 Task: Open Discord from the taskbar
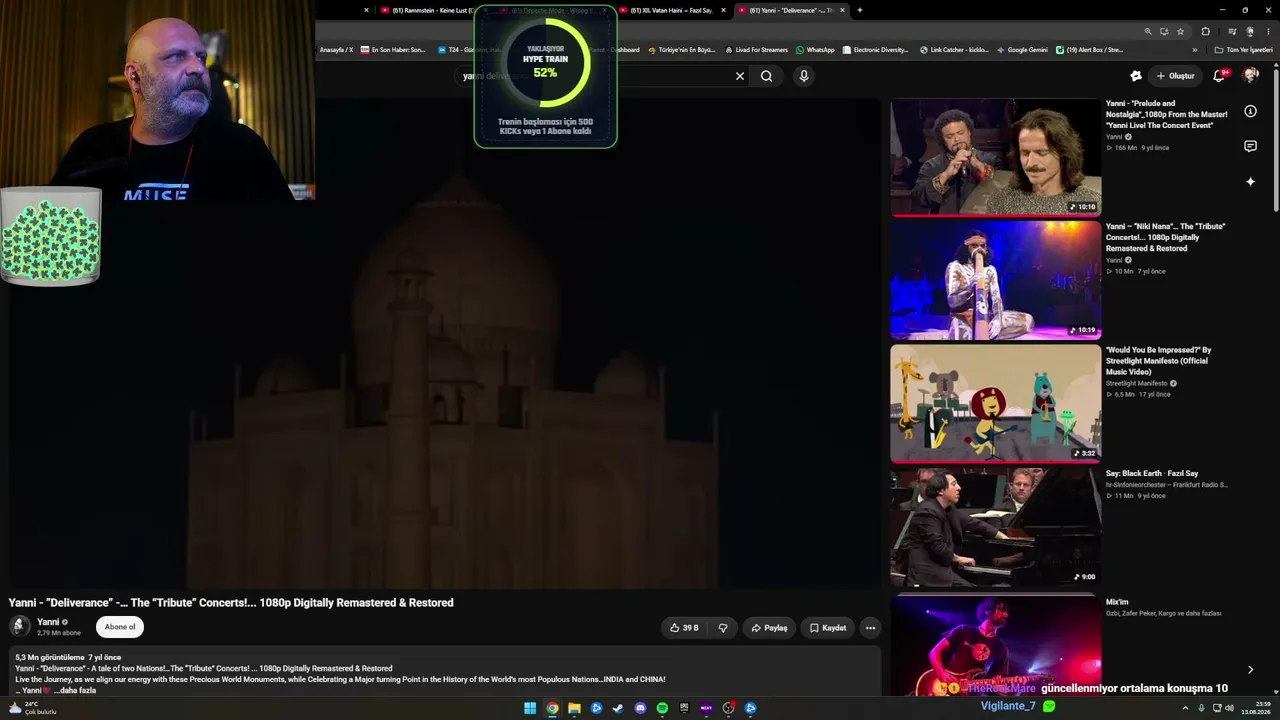point(640,708)
